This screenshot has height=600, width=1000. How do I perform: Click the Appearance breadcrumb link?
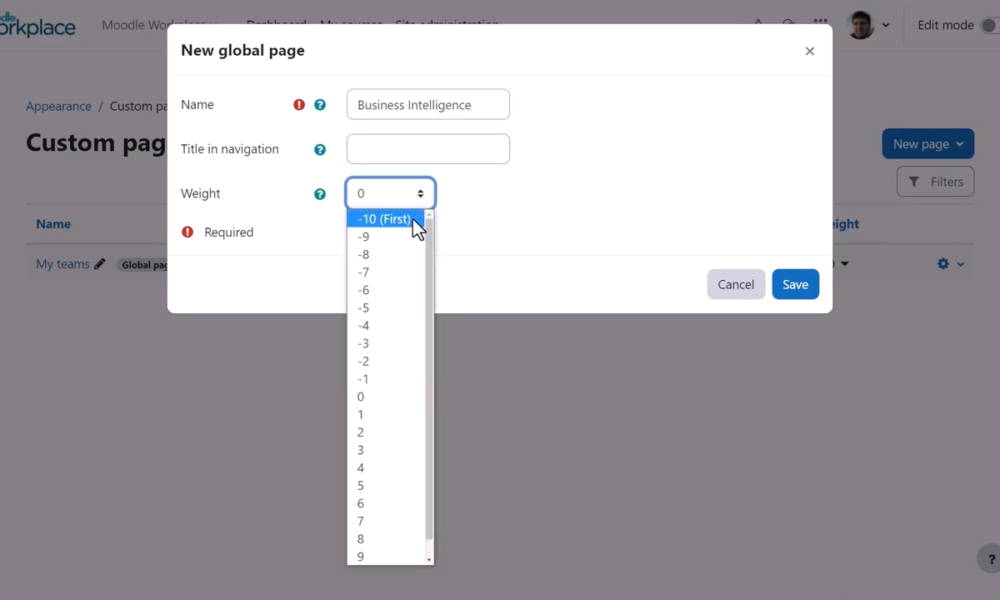58,105
